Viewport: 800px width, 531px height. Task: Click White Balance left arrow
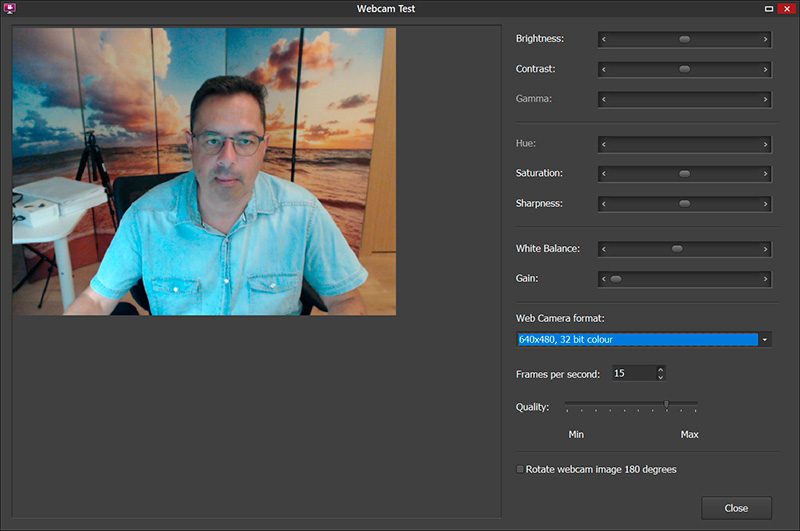[604, 249]
